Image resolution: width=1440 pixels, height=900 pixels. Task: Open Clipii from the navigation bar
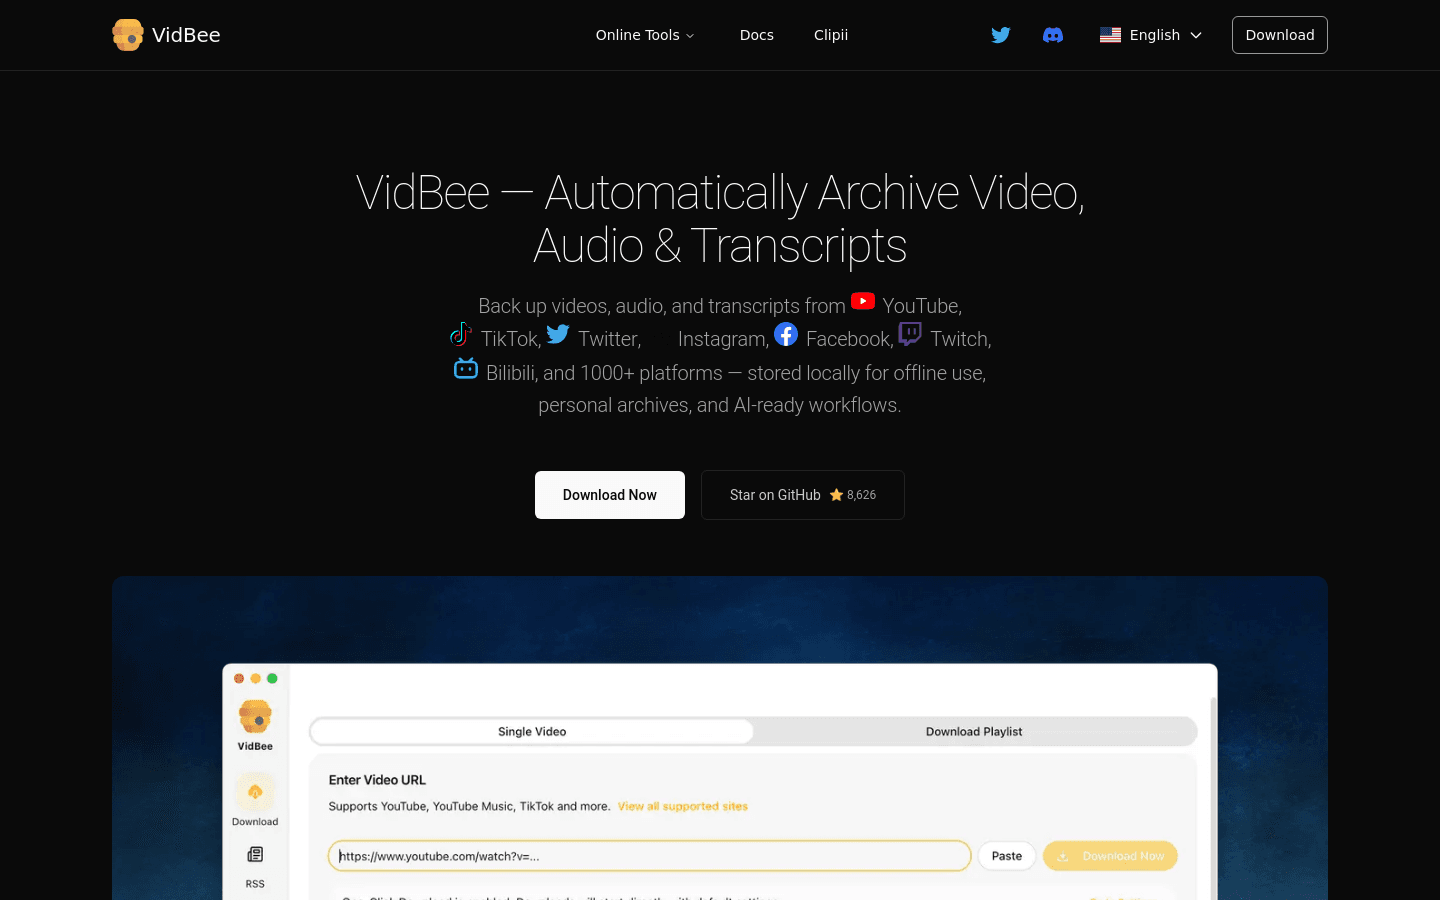click(831, 34)
